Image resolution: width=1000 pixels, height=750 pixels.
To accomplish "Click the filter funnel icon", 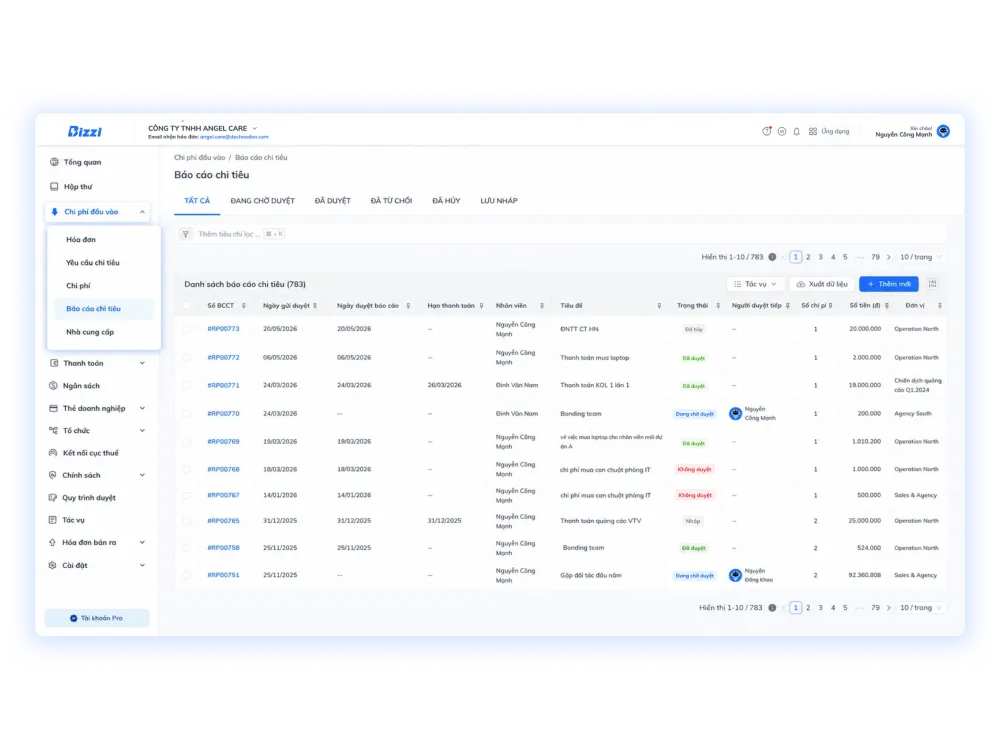I will [186, 234].
